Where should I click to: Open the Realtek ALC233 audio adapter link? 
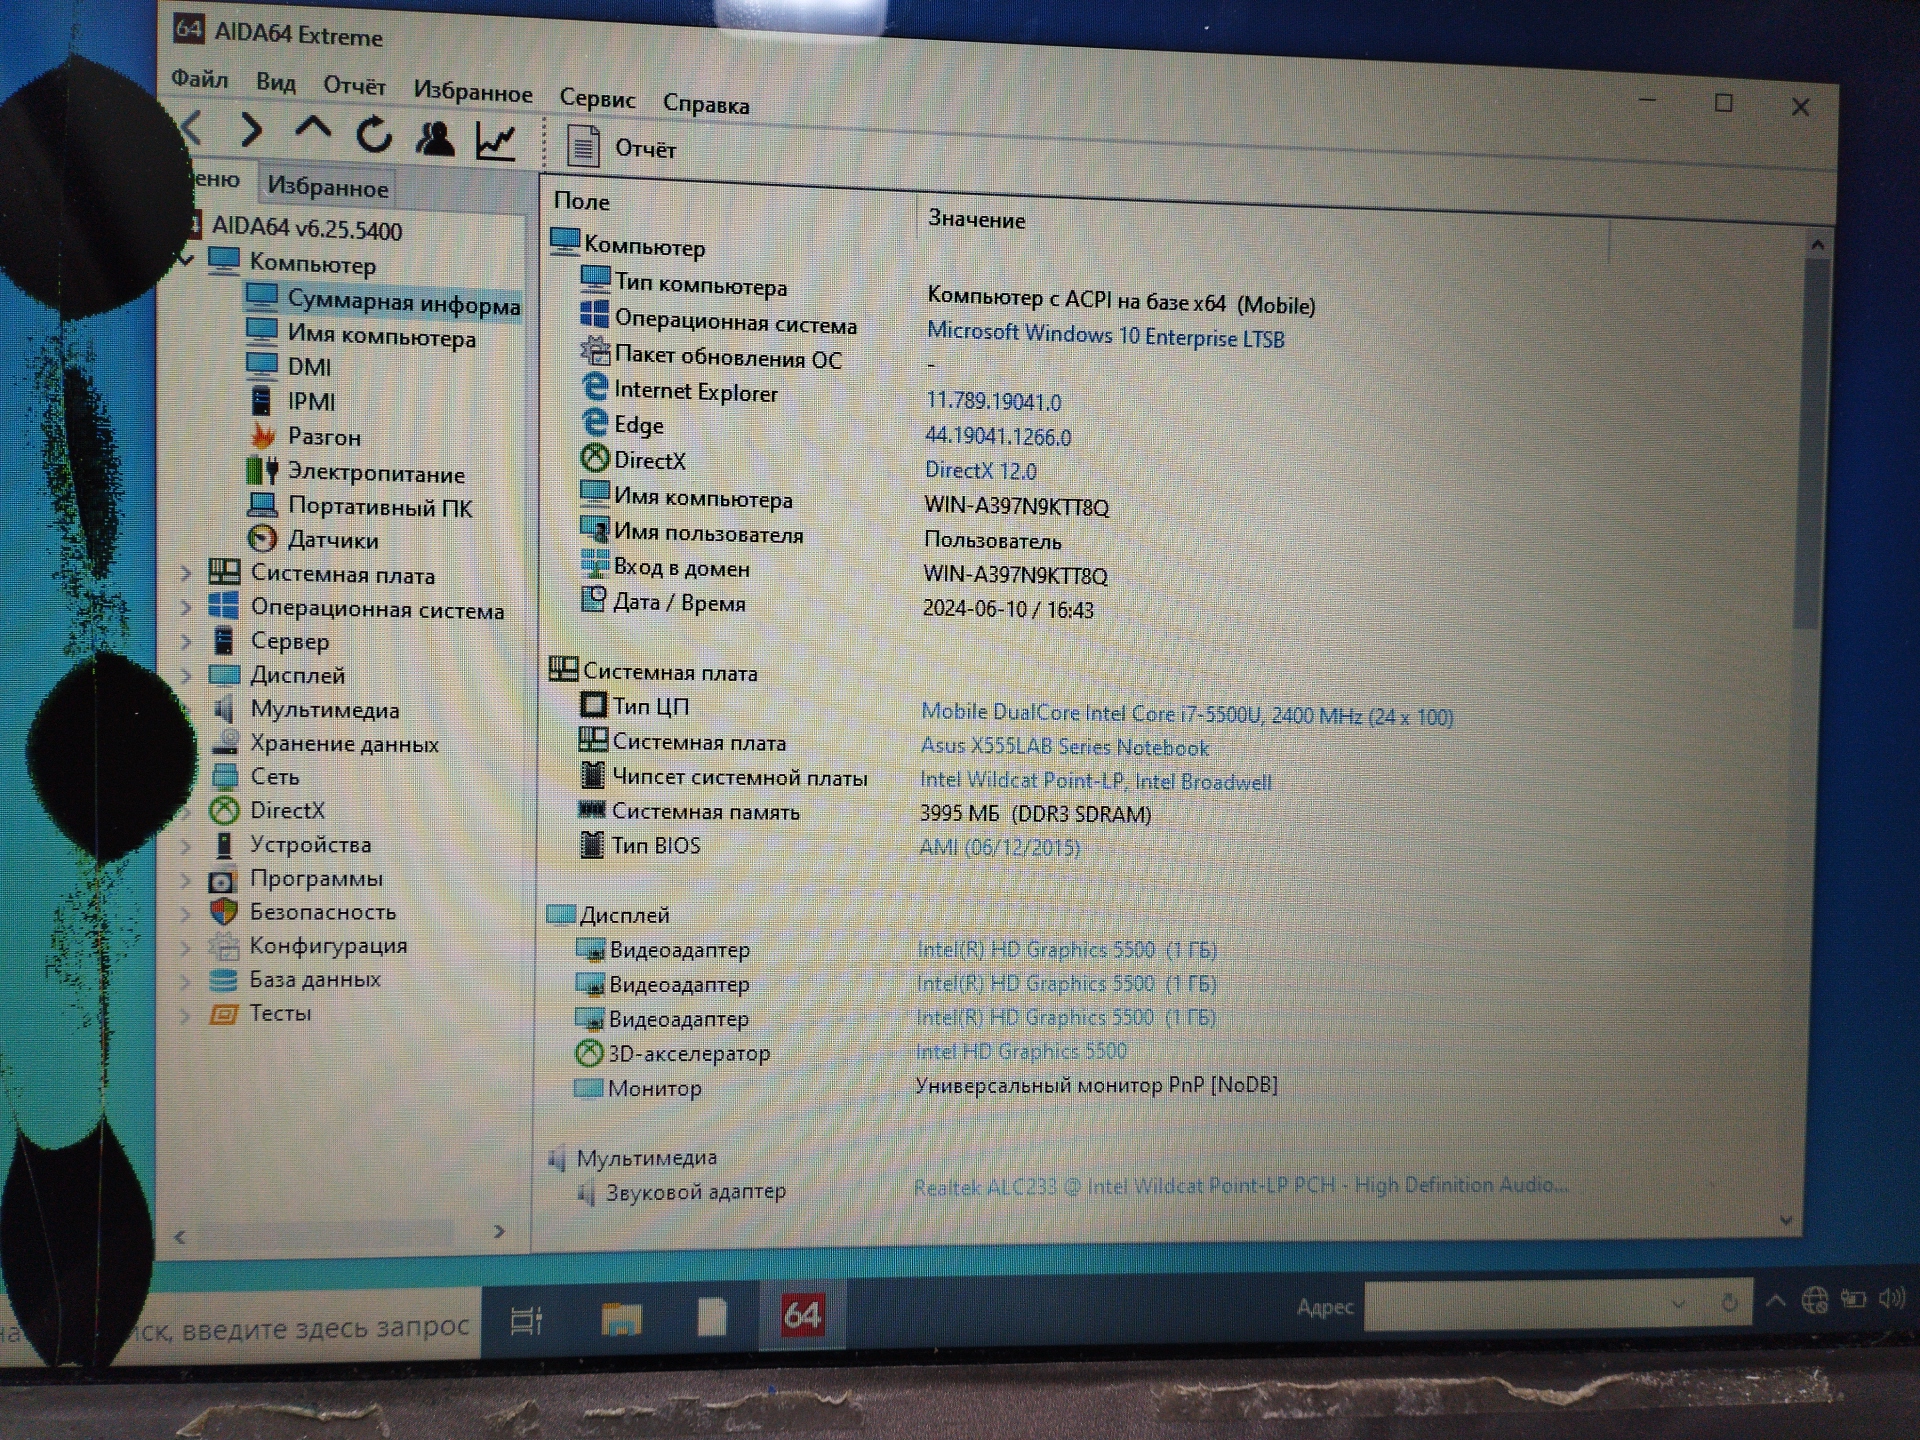[1240, 1186]
